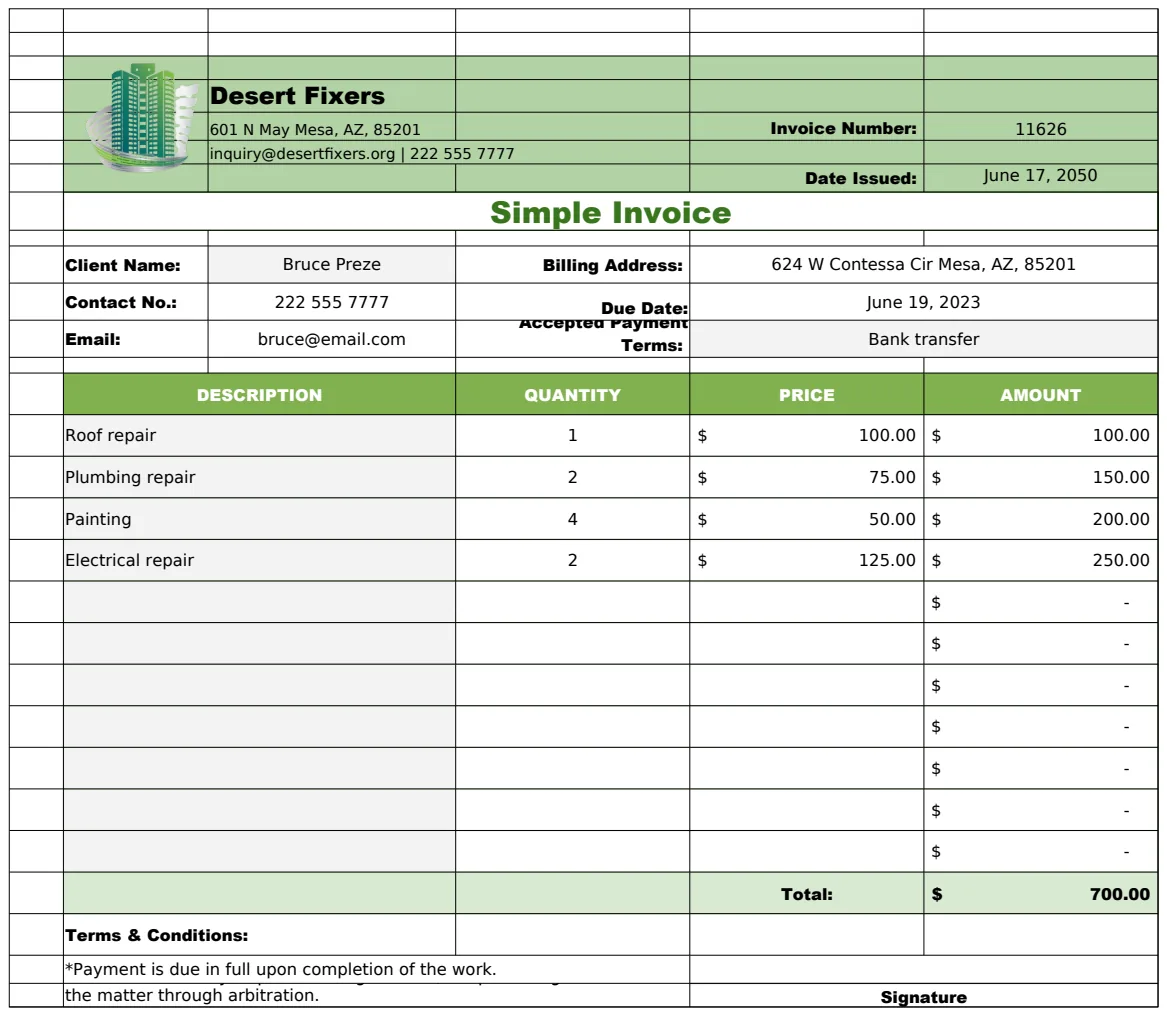This screenshot has width=1167, height=1016.
Task: Click the inquiry@desertfixers.org contact line
Action: click(x=362, y=154)
